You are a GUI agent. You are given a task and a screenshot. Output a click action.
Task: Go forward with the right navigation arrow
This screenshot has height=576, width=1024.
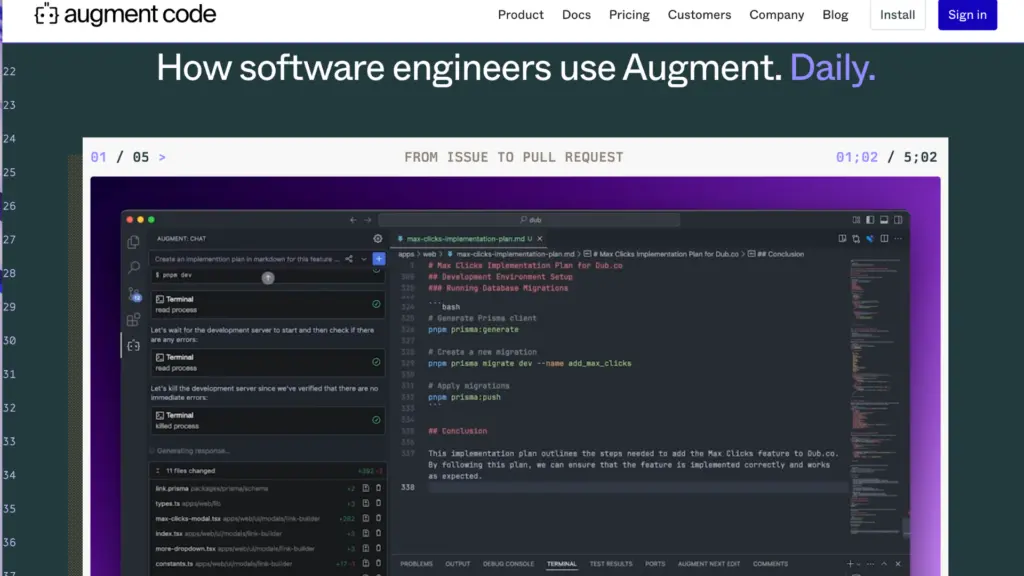click(368, 220)
